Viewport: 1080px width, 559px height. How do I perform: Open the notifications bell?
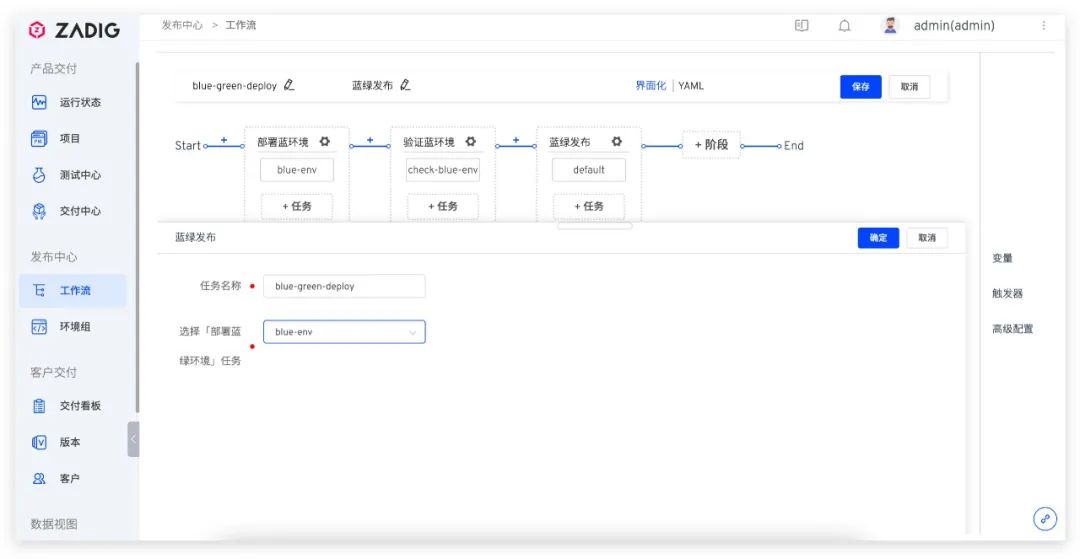point(844,25)
